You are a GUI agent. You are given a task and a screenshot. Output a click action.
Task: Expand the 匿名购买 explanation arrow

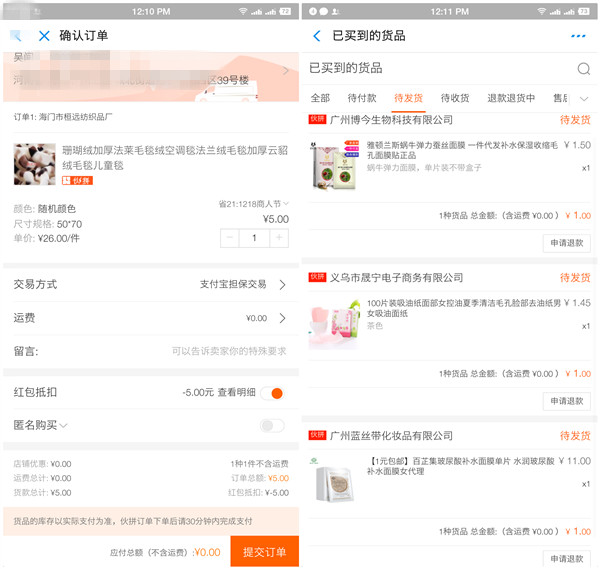(x=64, y=426)
